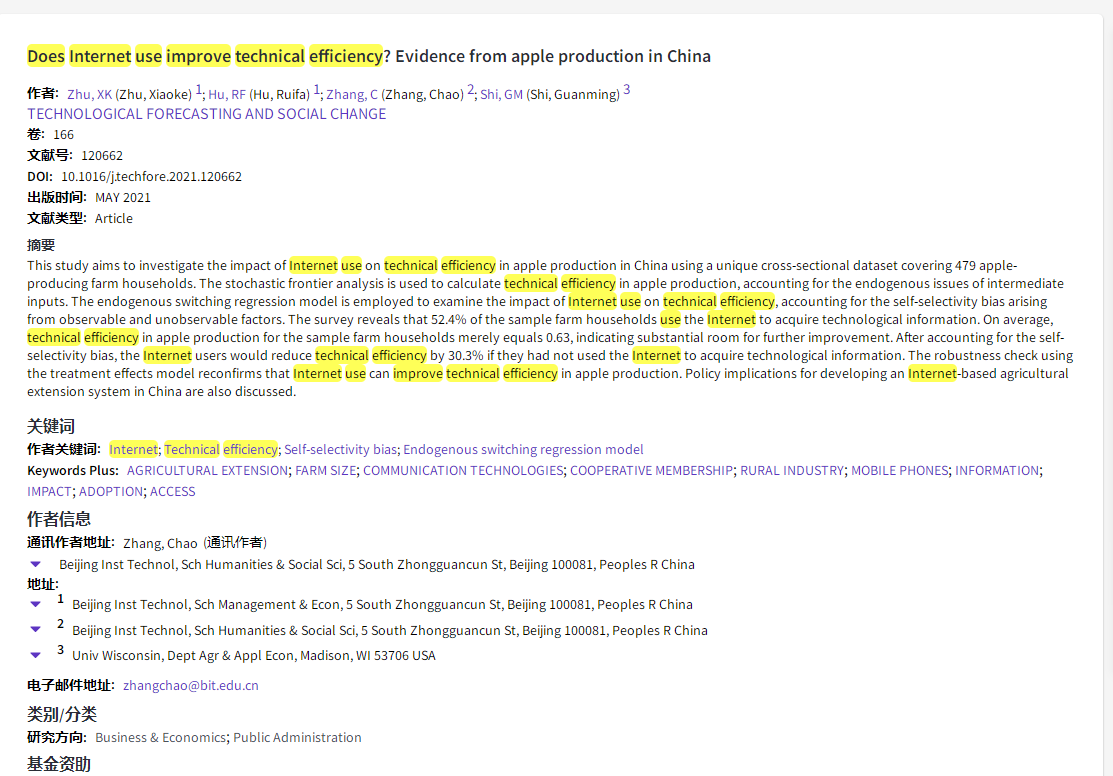Open the keyword Self-selectivity bias

coord(338,449)
